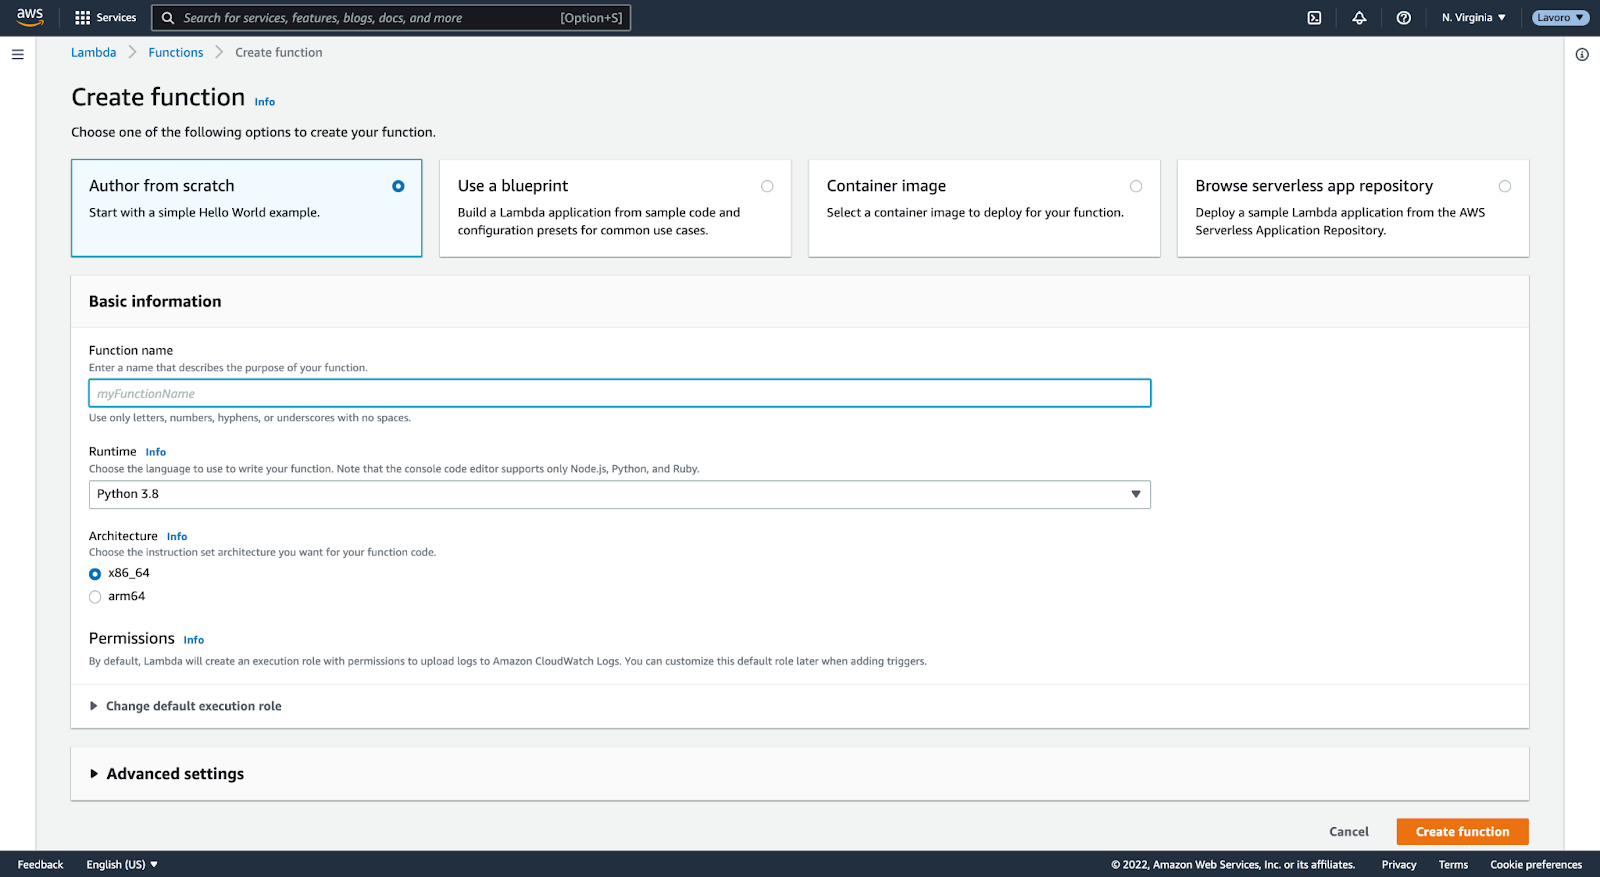Image resolution: width=1600 pixels, height=877 pixels.
Task: Open the Runtime Python 3.8 dropdown
Action: pos(619,494)
